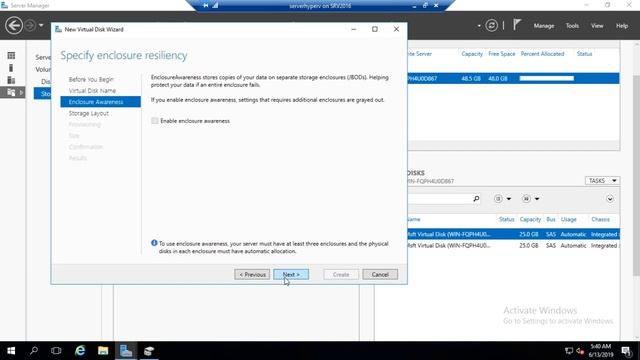Open the notifications flag icon

(x=517, y=25)
